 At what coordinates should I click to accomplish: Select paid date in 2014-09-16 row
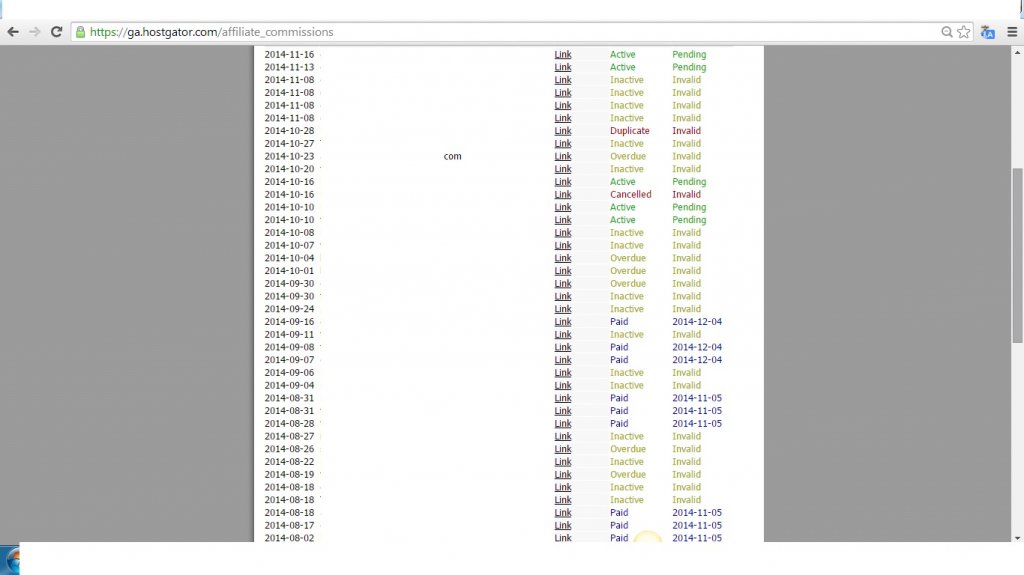[x=697, y=321]
